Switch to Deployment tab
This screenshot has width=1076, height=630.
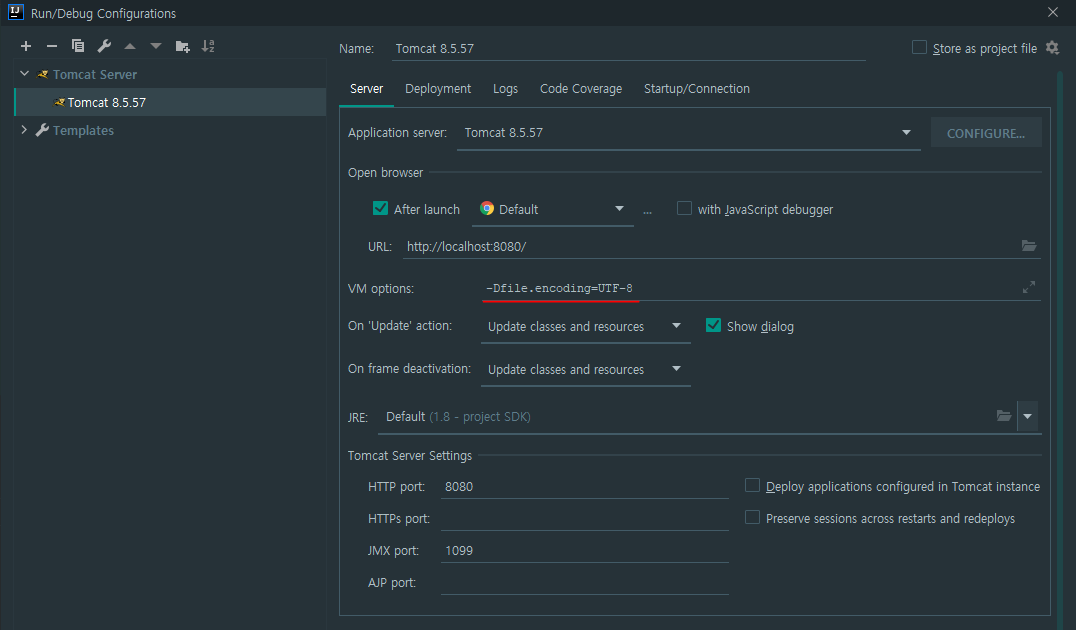click(x=438, y=89)
